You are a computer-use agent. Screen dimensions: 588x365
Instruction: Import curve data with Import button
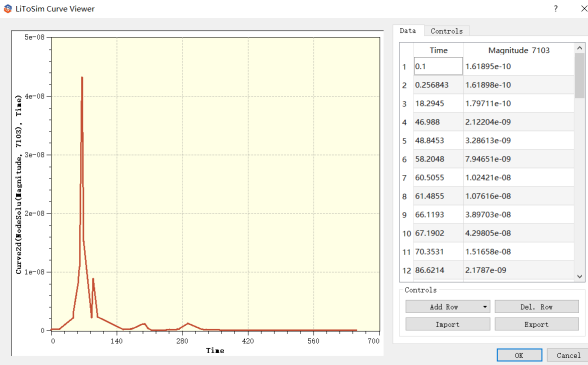pos(447,324)
